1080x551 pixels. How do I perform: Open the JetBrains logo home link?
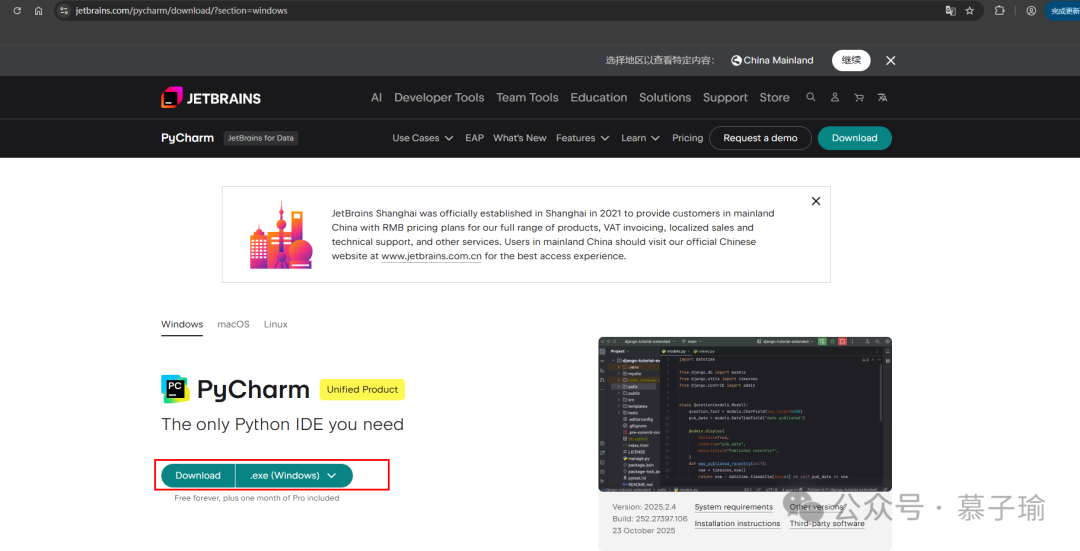pos(211,98)
